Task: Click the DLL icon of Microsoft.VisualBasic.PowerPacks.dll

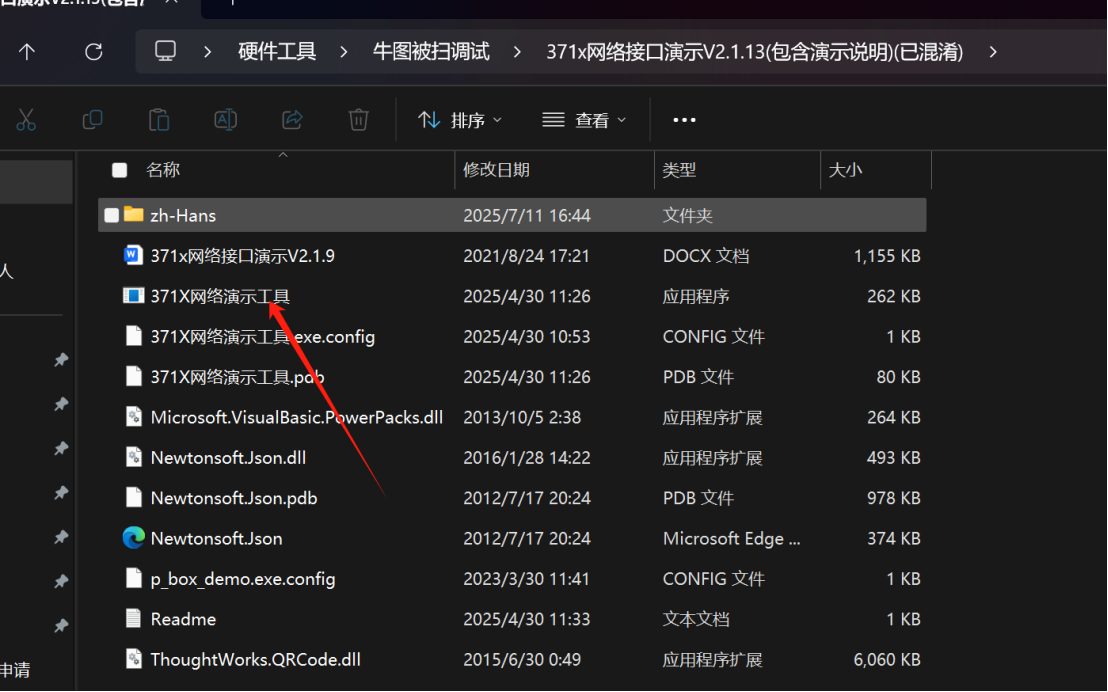Action: tap(134, 417)
